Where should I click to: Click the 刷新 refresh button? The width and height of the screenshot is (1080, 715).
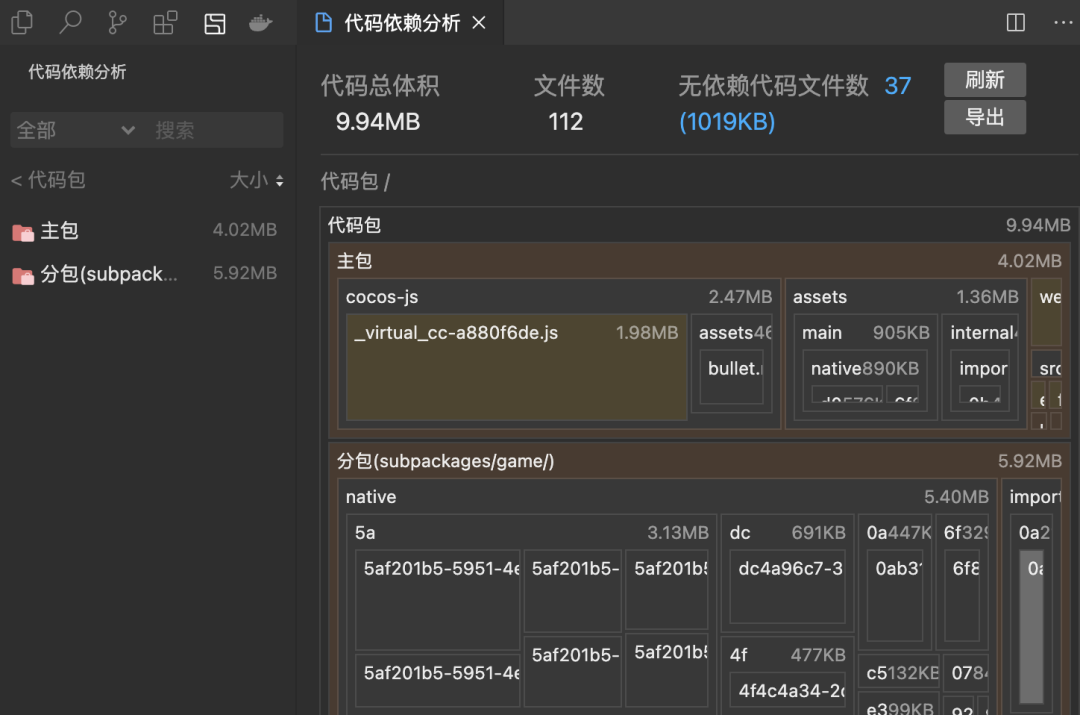click(984, 80)
